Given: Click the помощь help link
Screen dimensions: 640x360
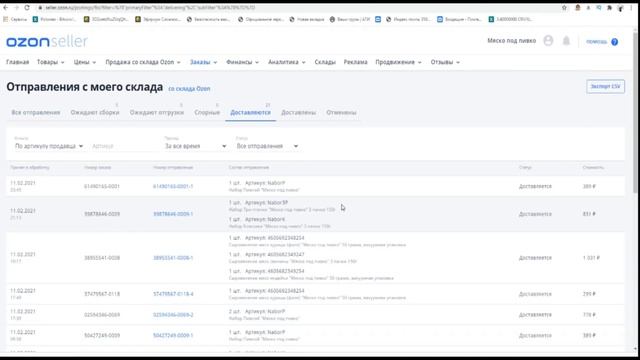Looking at the screenshot, I should point(597,42).
